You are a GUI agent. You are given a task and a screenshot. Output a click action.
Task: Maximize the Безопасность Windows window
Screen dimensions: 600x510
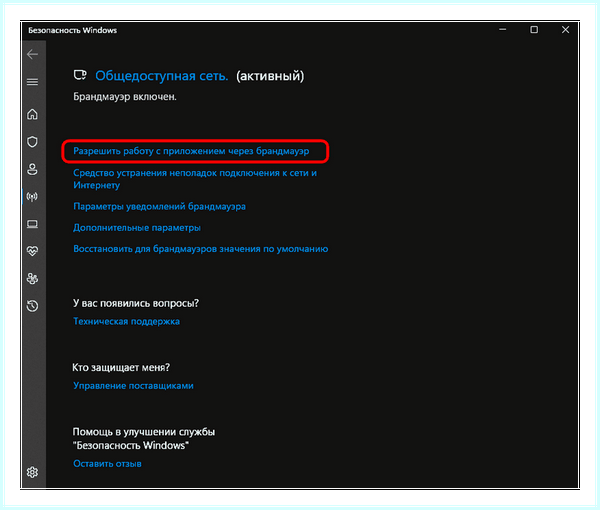coord(534,29)
